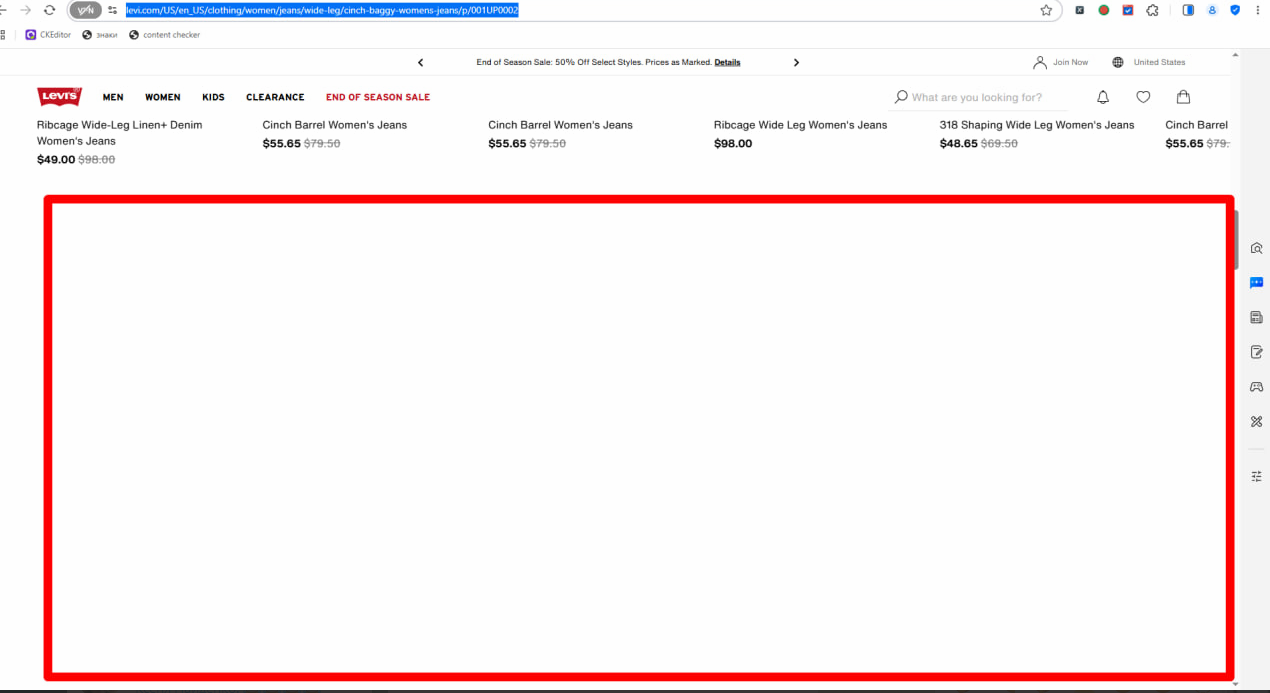Open END OF SEASON SALE menu

tap(378, 97)
